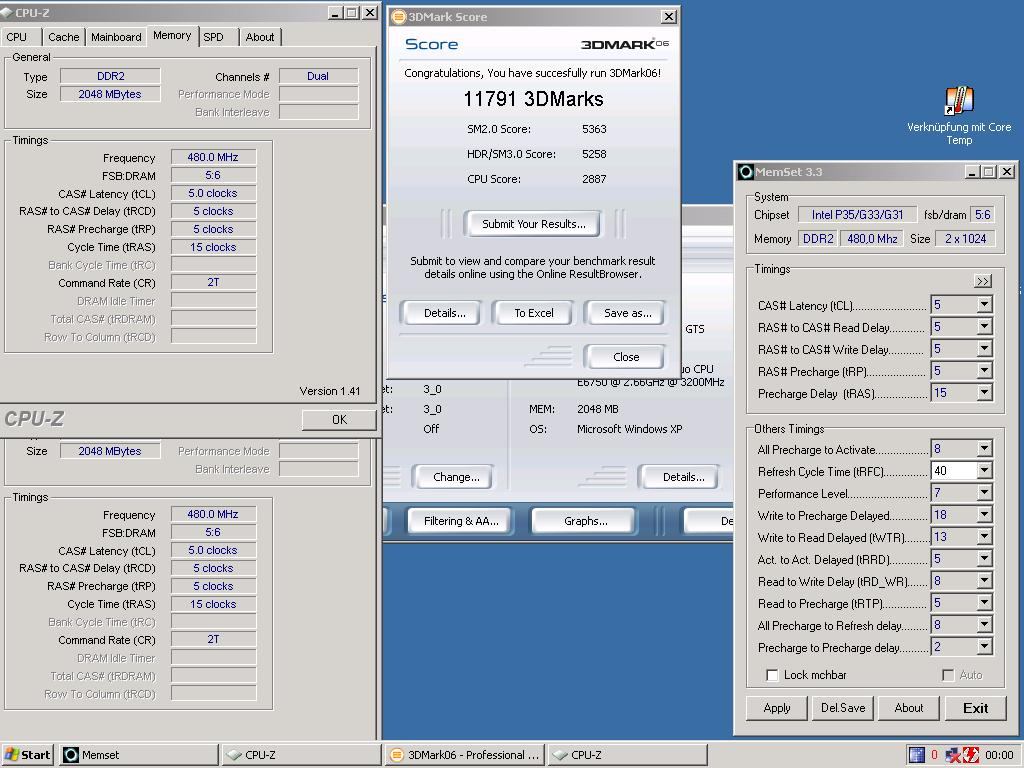Expand the Read to Write Delay (tRD_WR) dropdown

(x=984, y=581)
